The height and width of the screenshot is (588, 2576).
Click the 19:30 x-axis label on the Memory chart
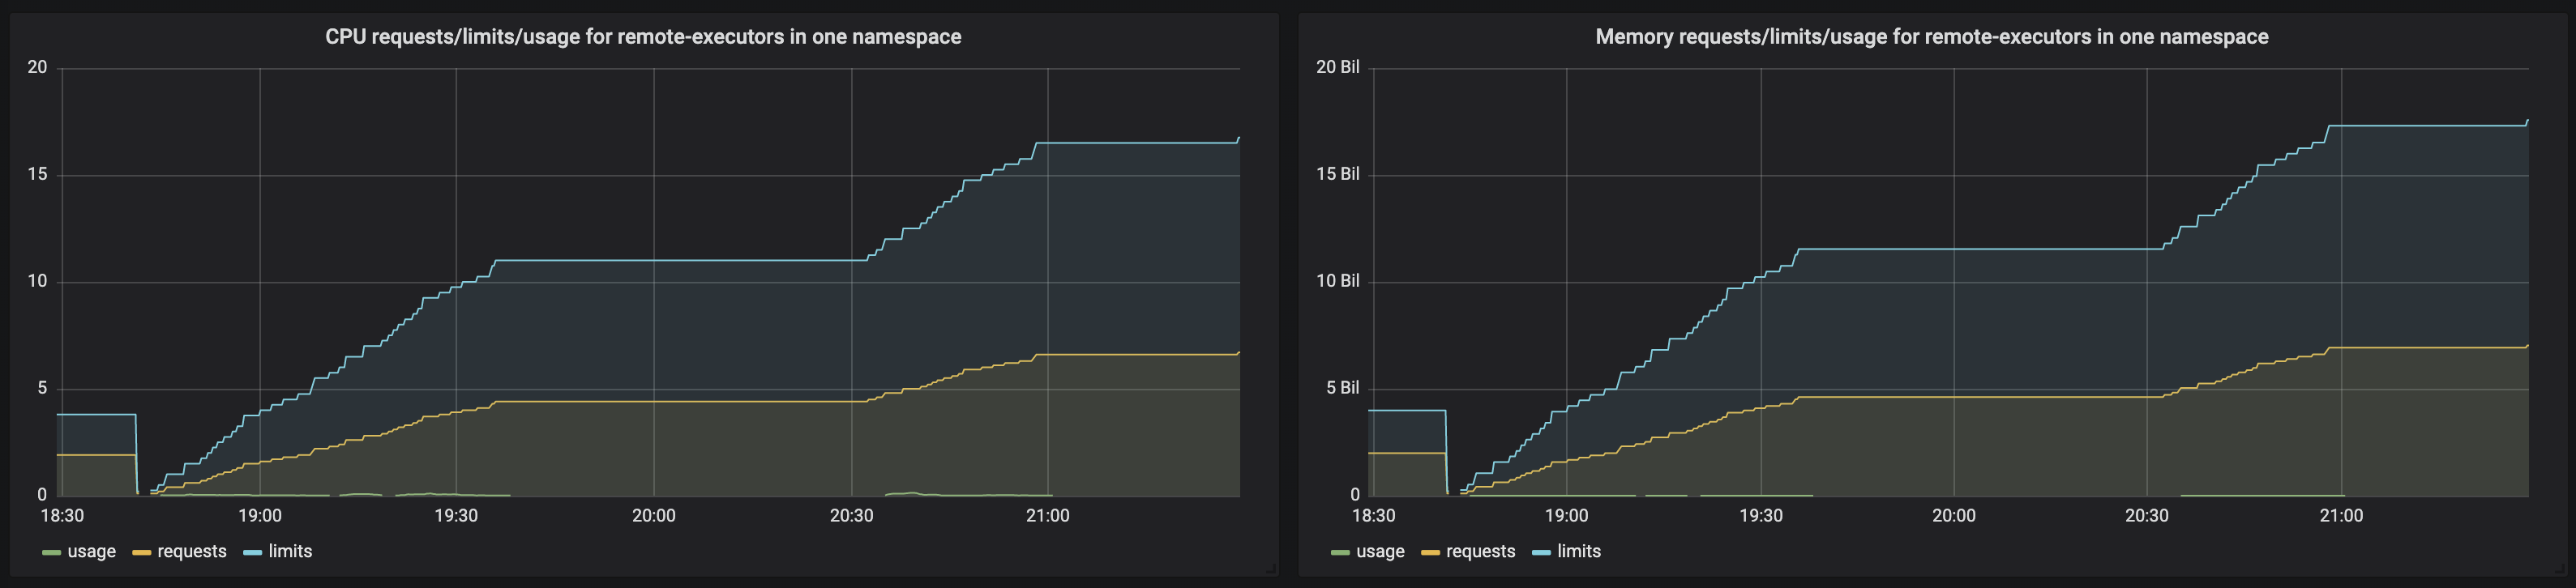tap(1761, 516)
